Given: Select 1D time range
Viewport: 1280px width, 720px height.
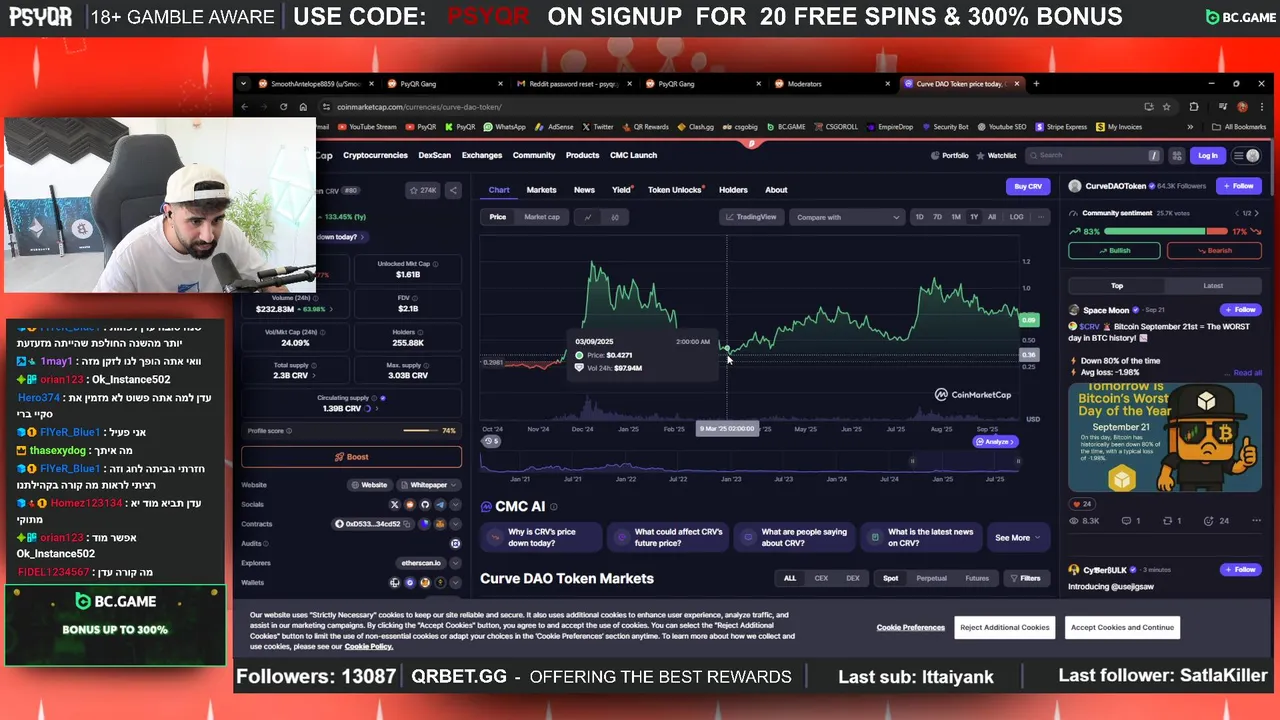Looking at the screenshot, I should [x=919, y=217].
